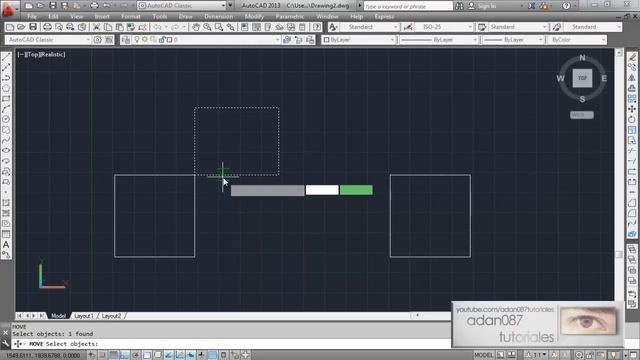This screenshot has width=640, height=360.
Task: Toggle Infer Constraints in status bar
Action: click(91, 355)
